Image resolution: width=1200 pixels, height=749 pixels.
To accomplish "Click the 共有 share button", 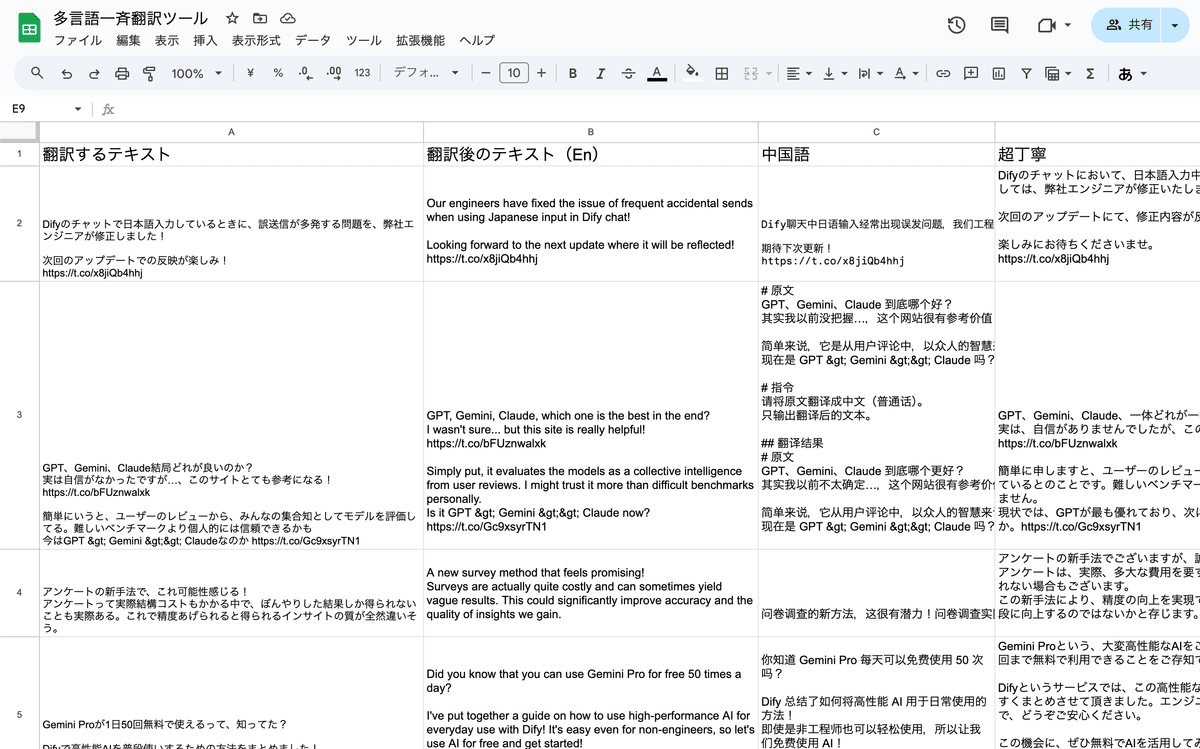I will click(x=1128, y=25).
